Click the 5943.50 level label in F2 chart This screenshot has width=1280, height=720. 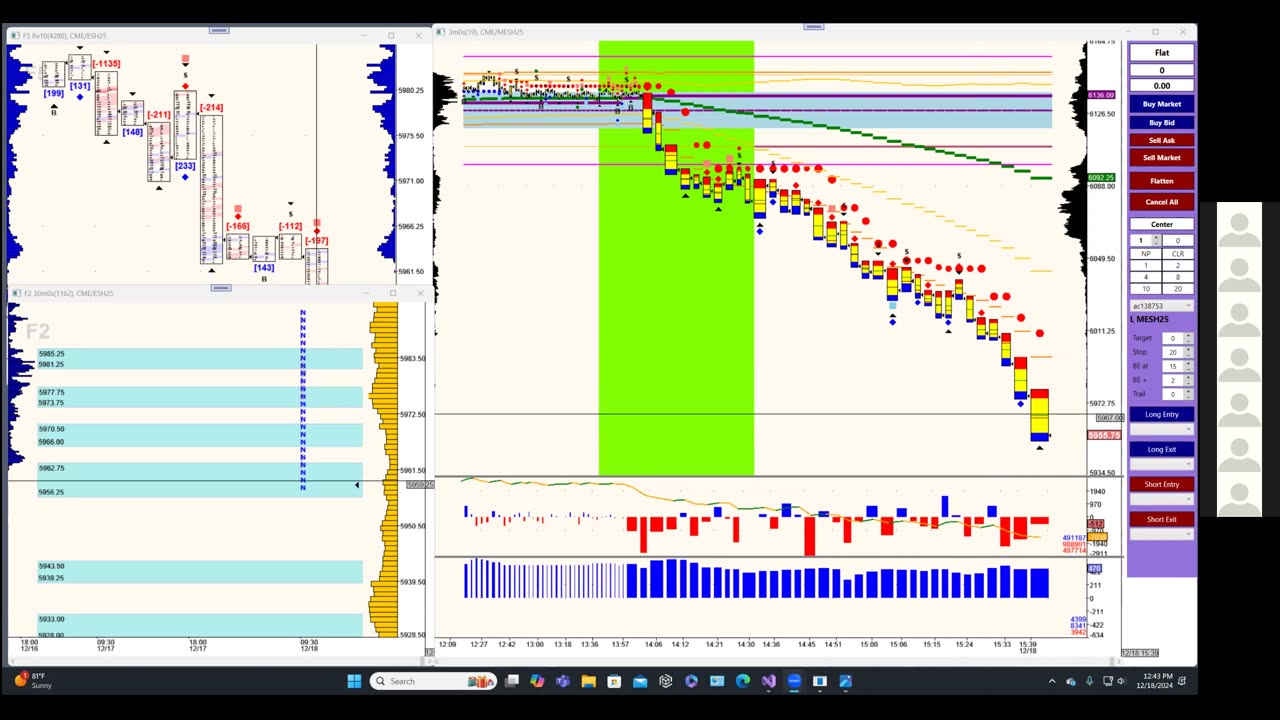(51, 566)
